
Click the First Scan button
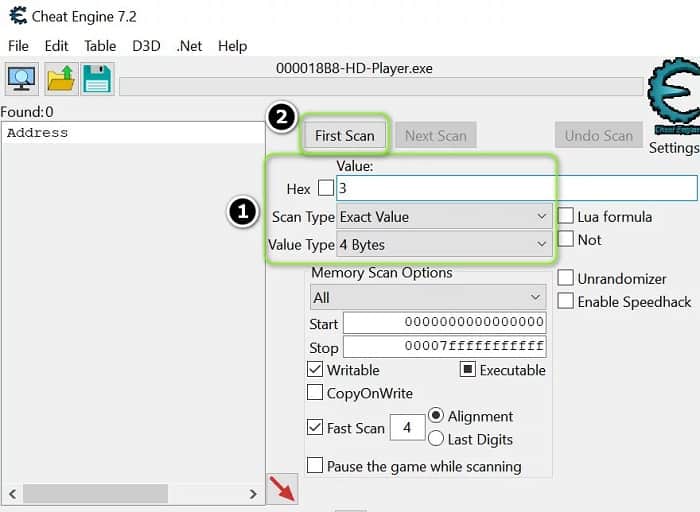click(x=344, y=136)
